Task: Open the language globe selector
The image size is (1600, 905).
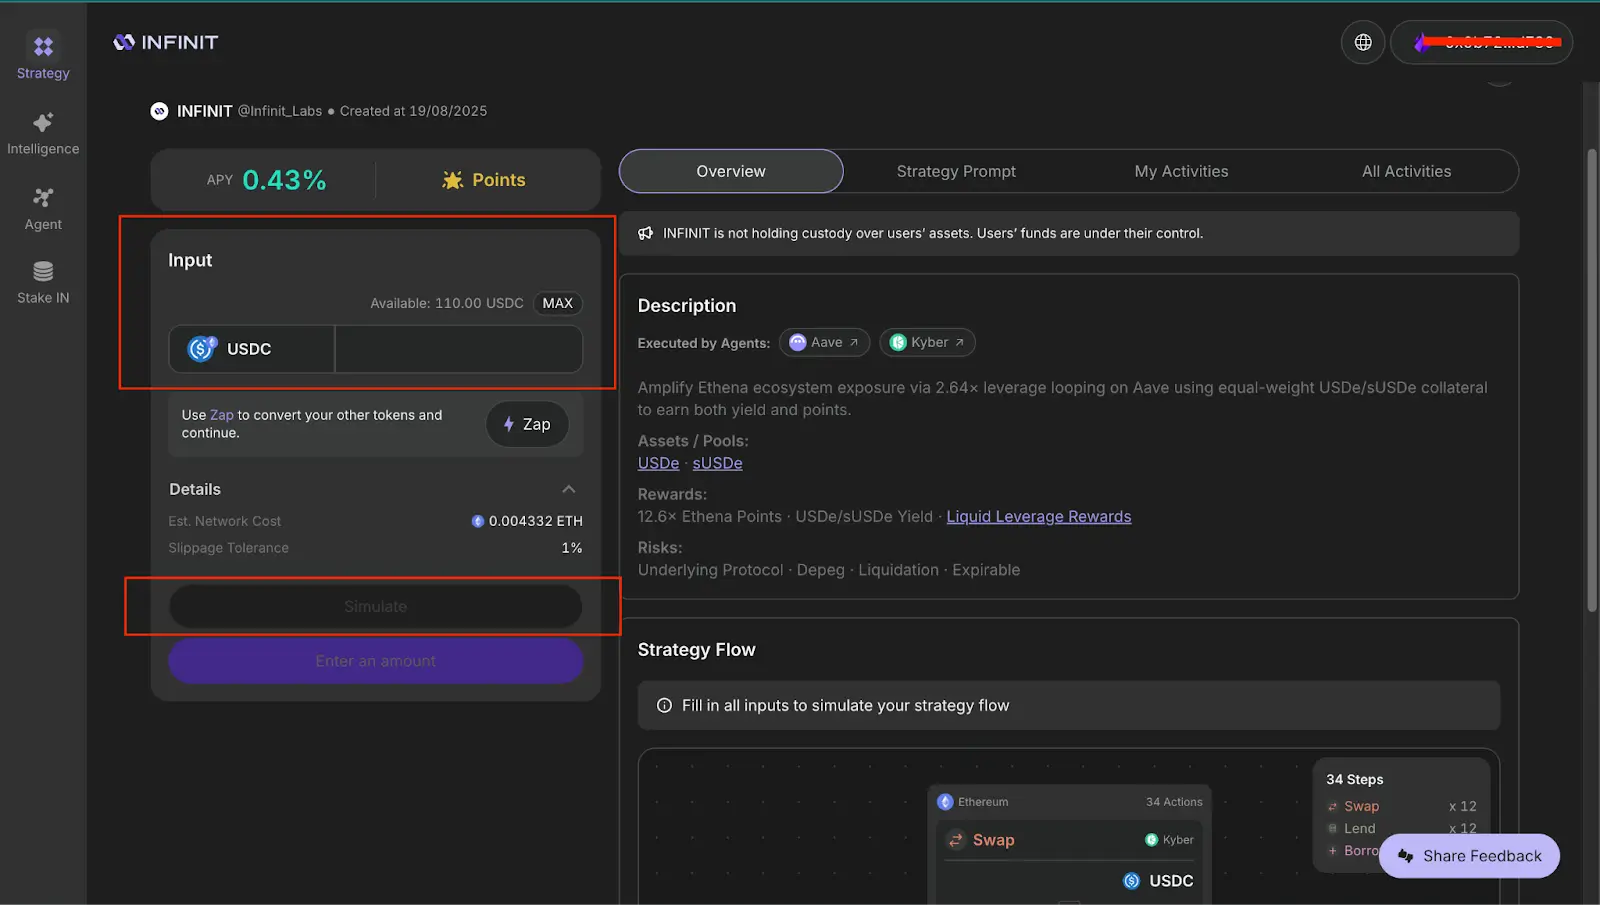Action: pos(1362,42)
